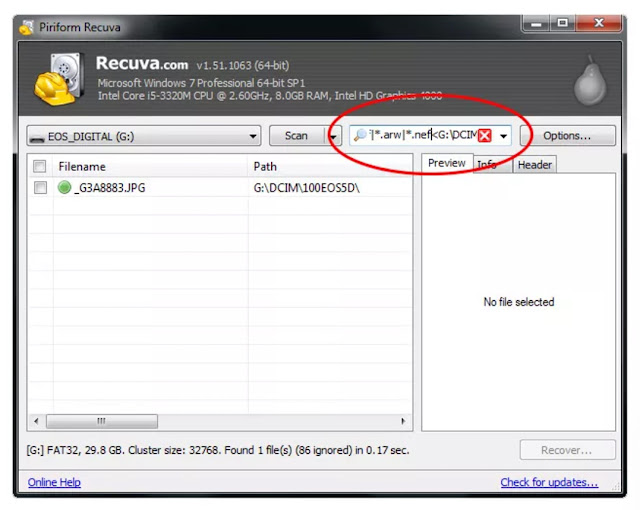Click the file list's left scroll arrow

[x=36, y=421]
